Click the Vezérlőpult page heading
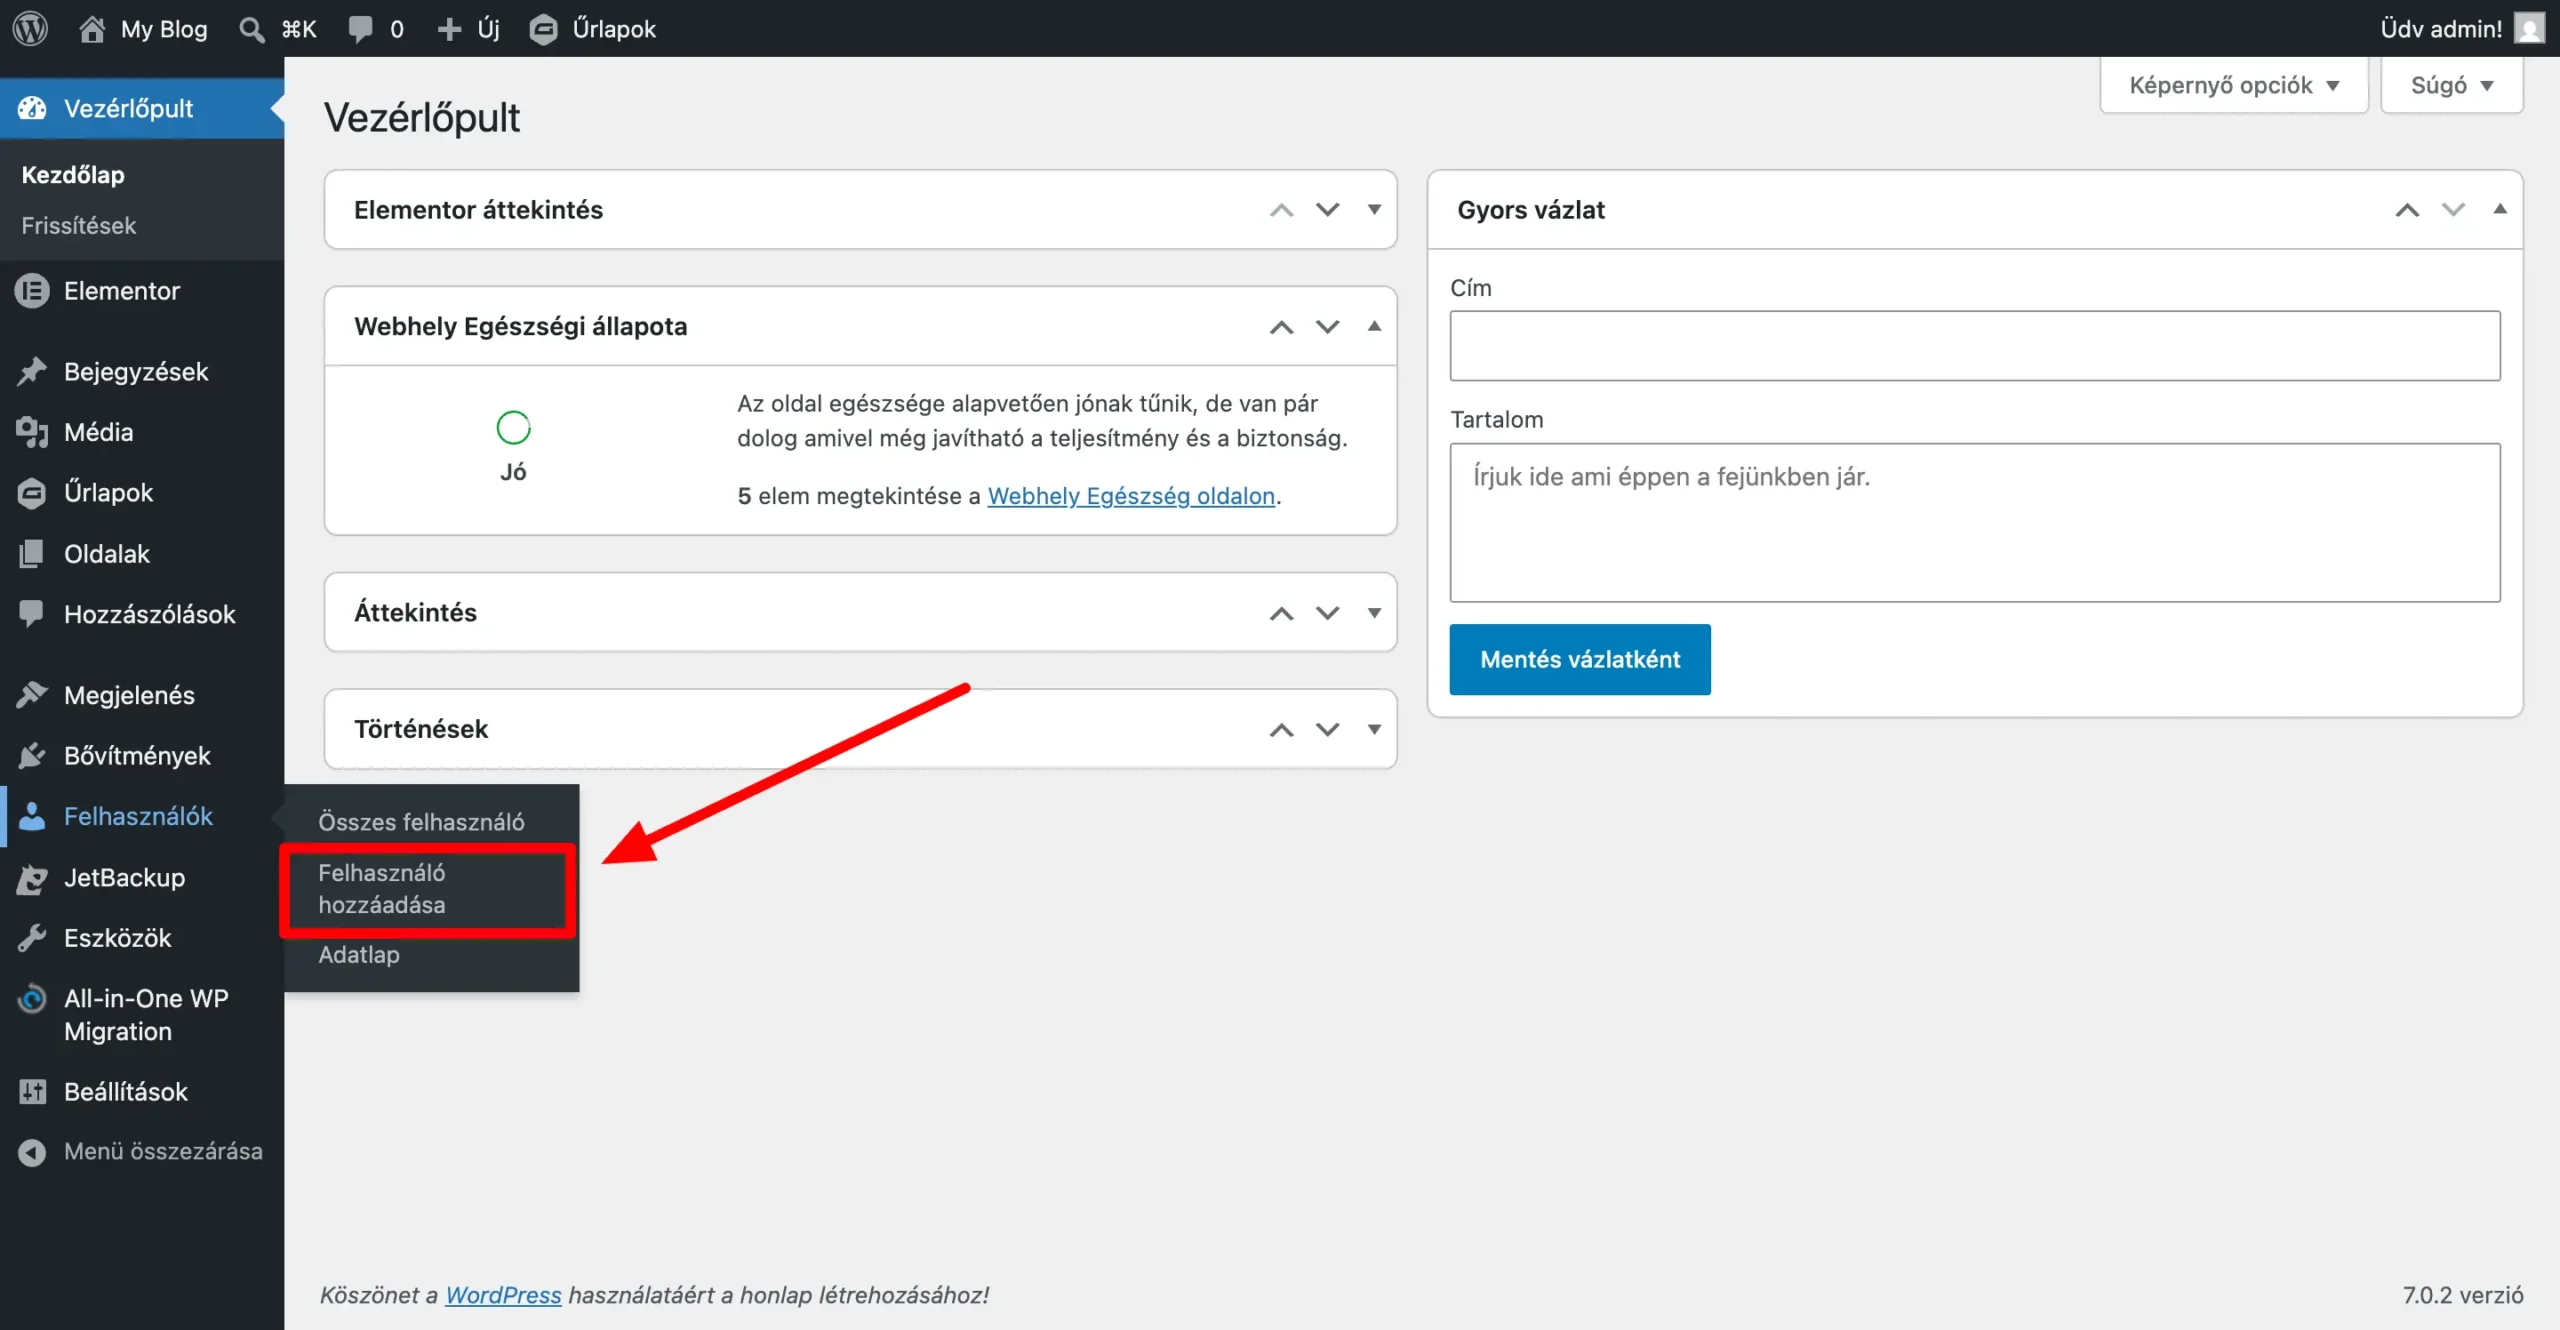The height and width of the screenshot is (1330, 2560). 422,118
